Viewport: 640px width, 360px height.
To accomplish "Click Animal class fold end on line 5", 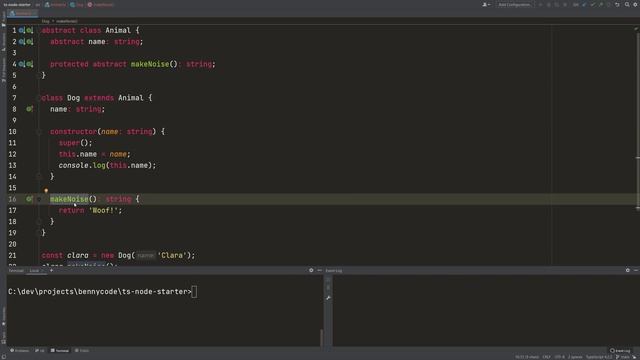I will pyautogui.click(x=39, y=76).
